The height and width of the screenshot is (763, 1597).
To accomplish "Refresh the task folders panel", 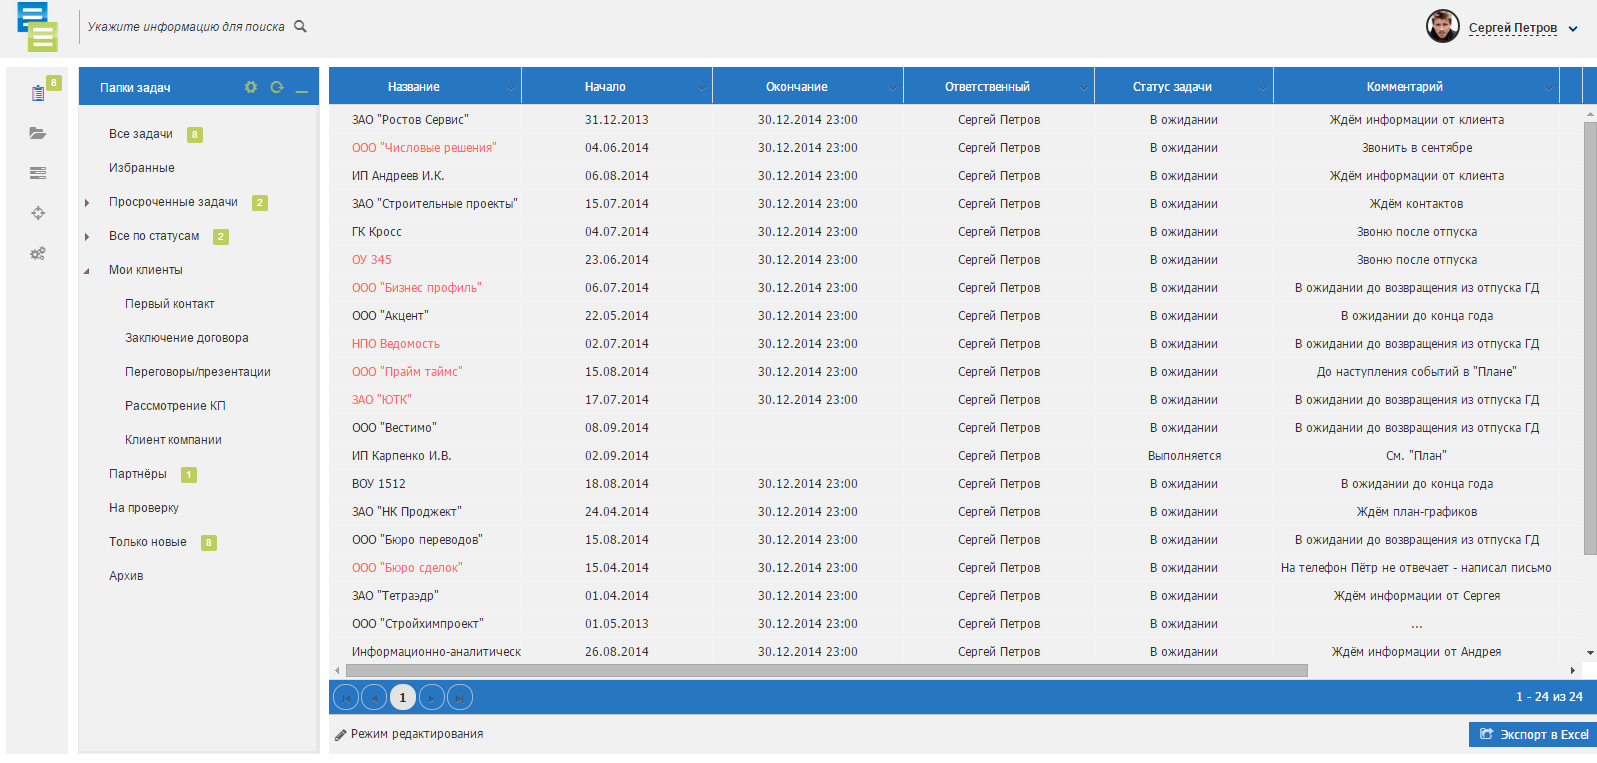I will click(277, 87).
